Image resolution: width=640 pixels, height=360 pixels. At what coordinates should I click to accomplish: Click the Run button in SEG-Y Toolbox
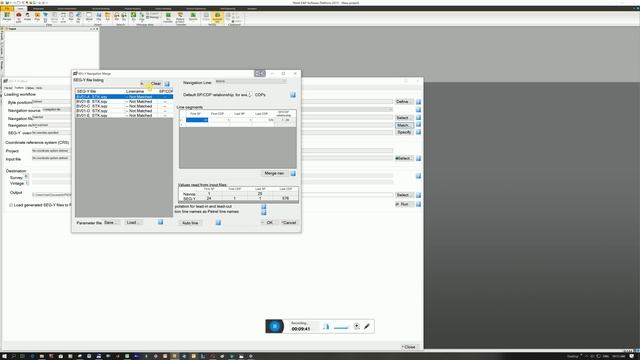403,204
